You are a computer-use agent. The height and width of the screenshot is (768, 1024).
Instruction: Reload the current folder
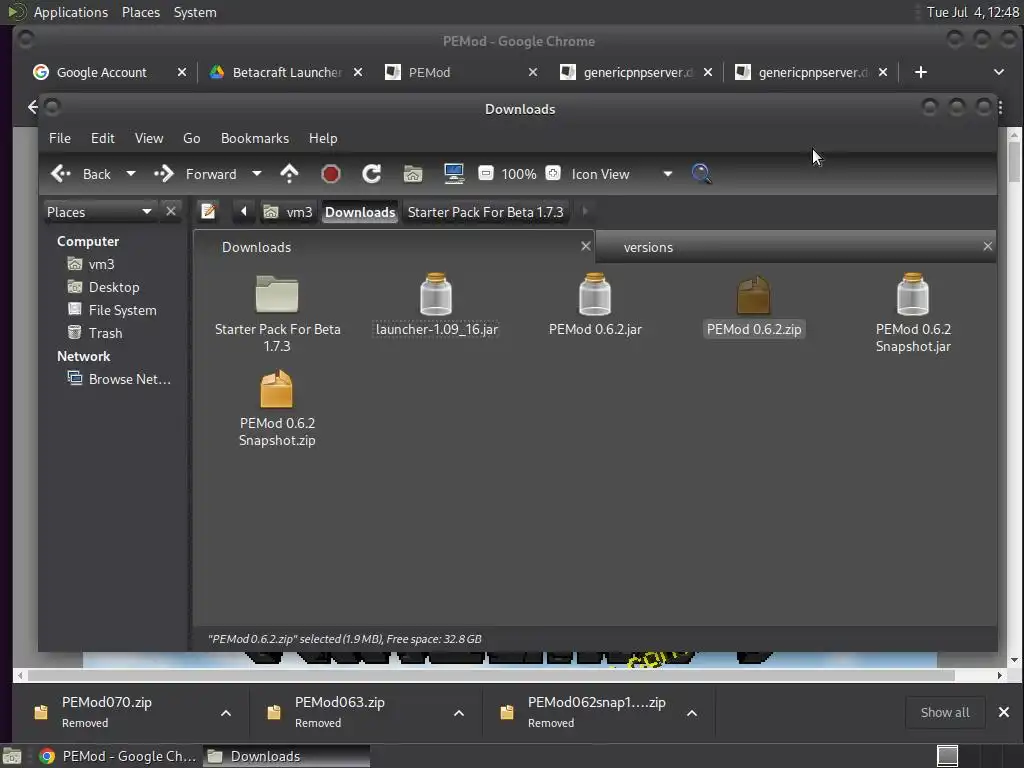371,174
